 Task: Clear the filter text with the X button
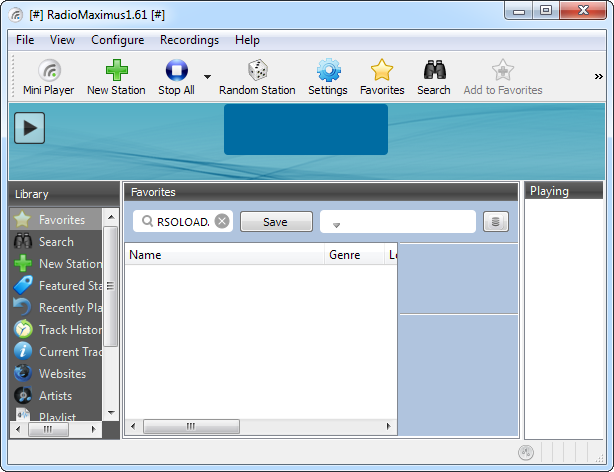pyautogui.click(x=222, y=221)
